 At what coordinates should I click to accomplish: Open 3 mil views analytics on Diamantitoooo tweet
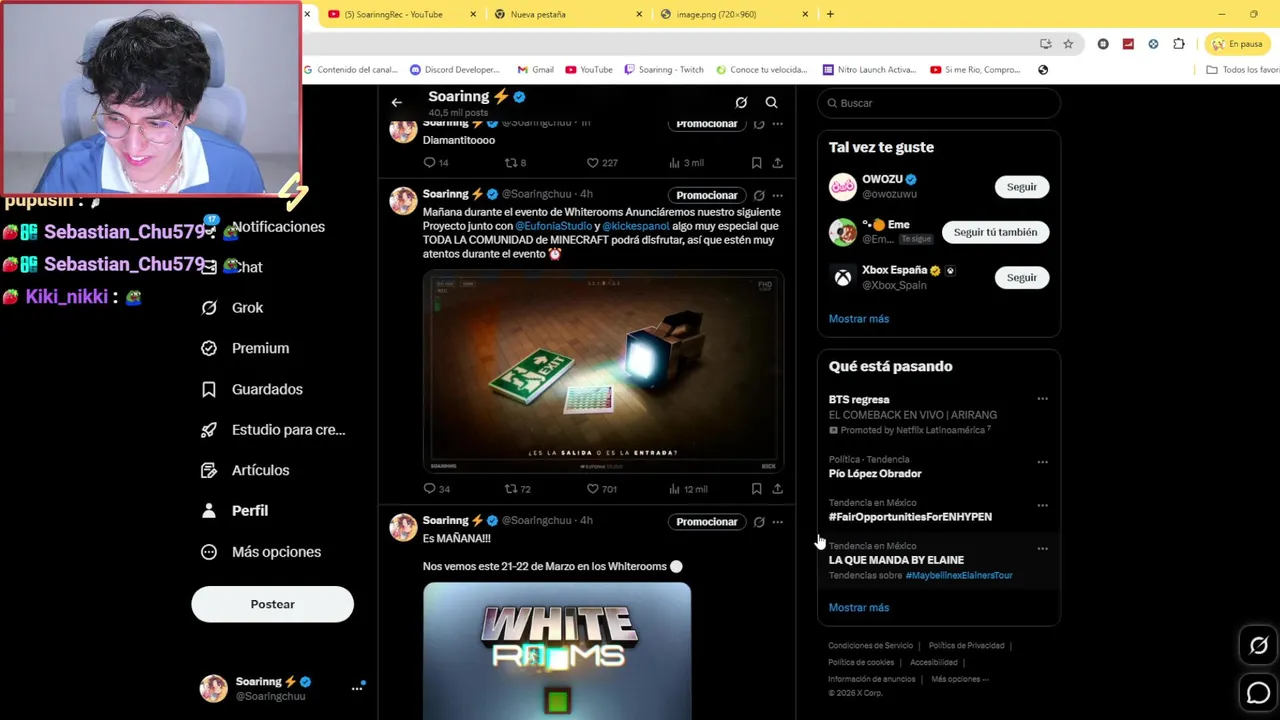pyautogui.click(x=686, y=162)
